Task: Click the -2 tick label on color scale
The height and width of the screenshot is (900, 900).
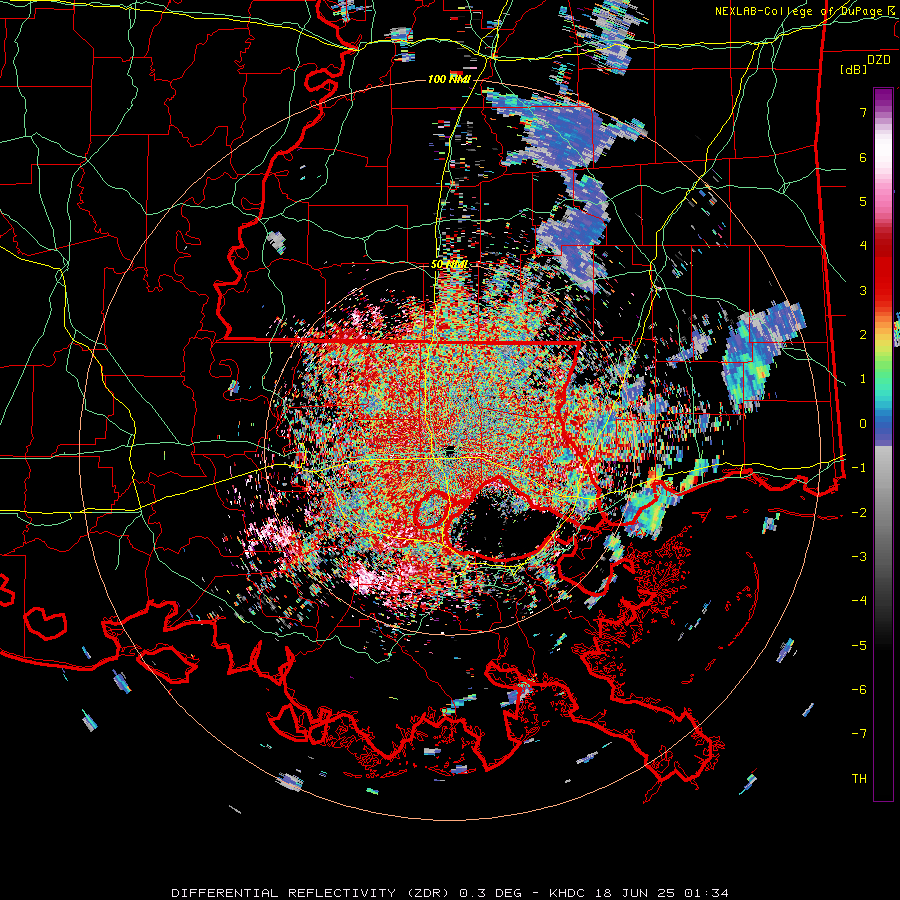Action: pos(859,513)
